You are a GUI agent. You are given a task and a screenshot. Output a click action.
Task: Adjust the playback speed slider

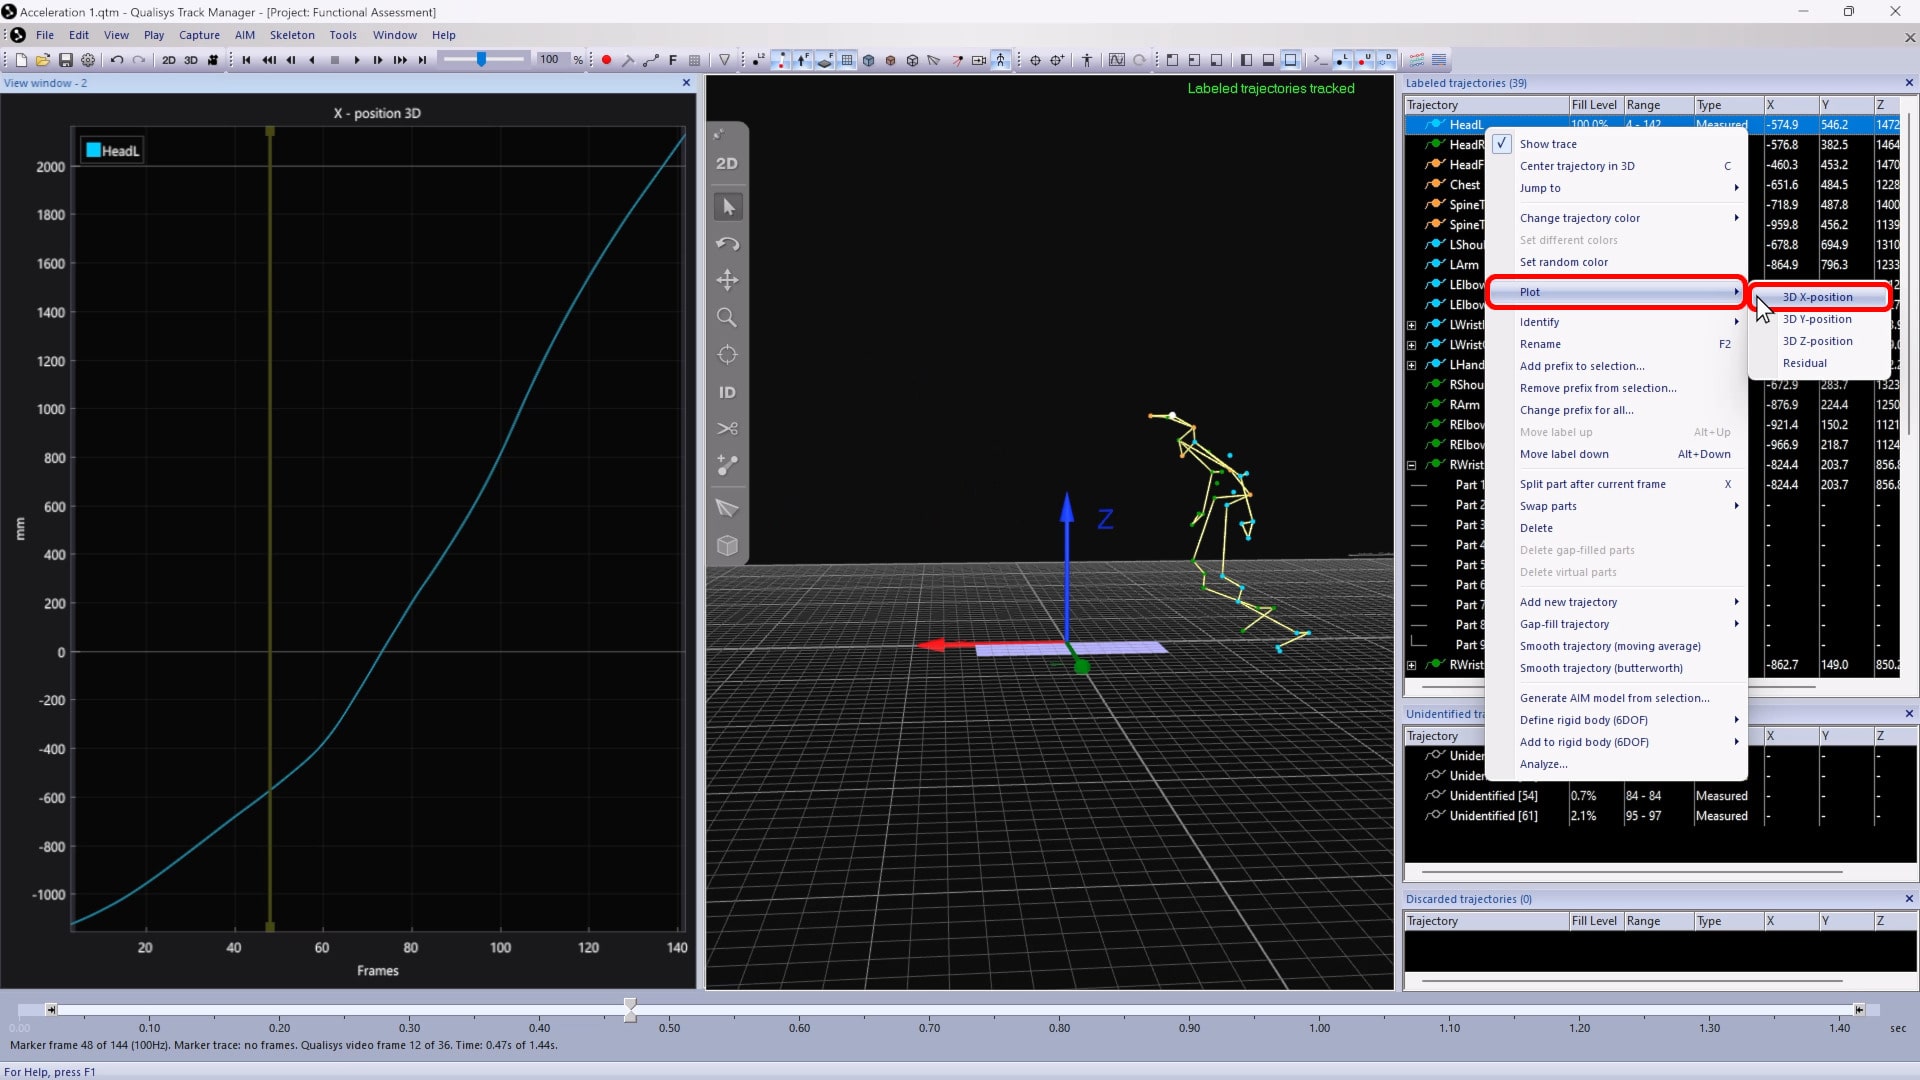pos(482,60)
